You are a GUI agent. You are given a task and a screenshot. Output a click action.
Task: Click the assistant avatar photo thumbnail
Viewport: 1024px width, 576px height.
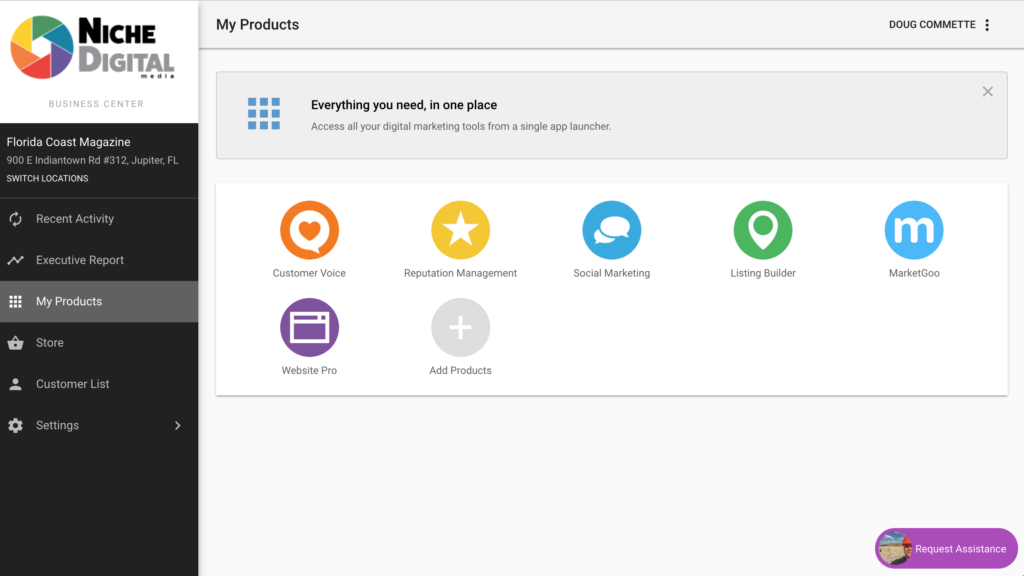pyautogui.click(x=895, y=549)
